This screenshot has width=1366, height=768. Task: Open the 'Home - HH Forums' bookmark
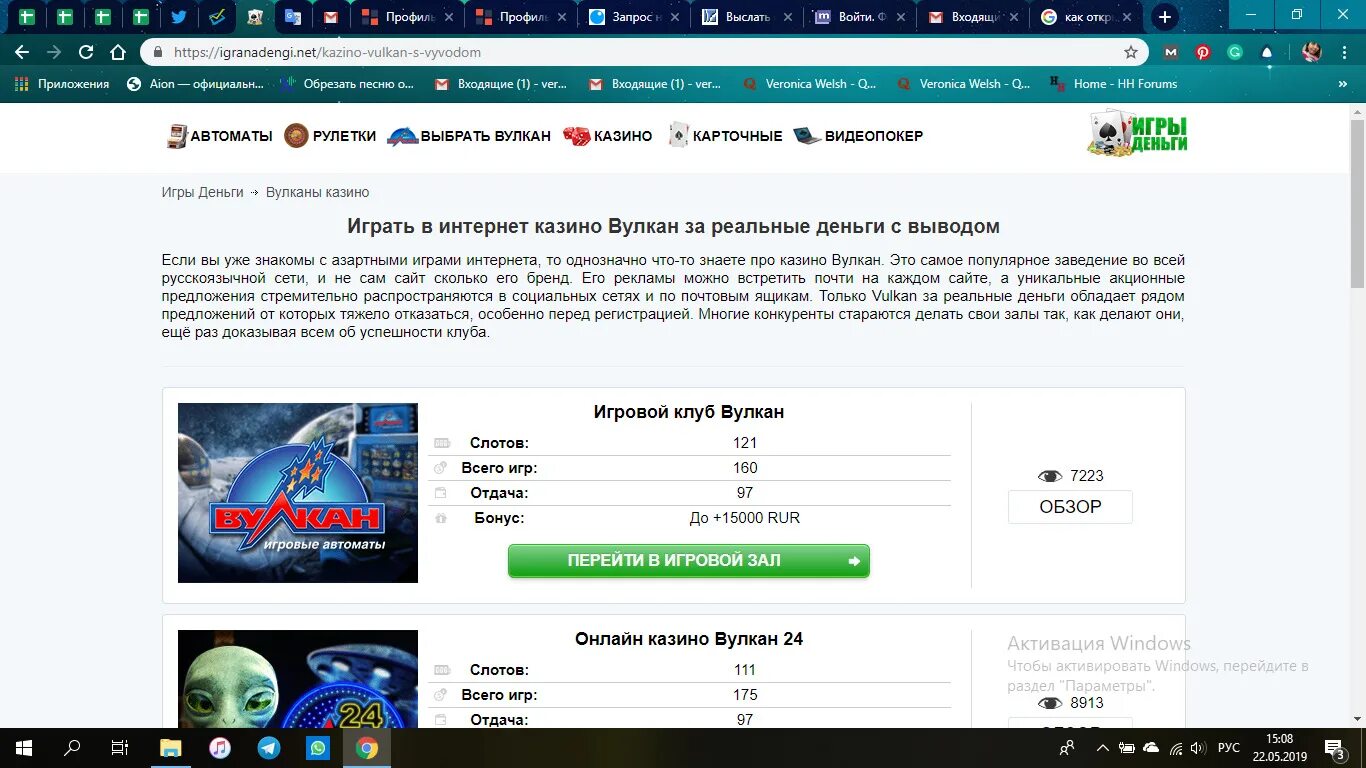pos(1114,84)
